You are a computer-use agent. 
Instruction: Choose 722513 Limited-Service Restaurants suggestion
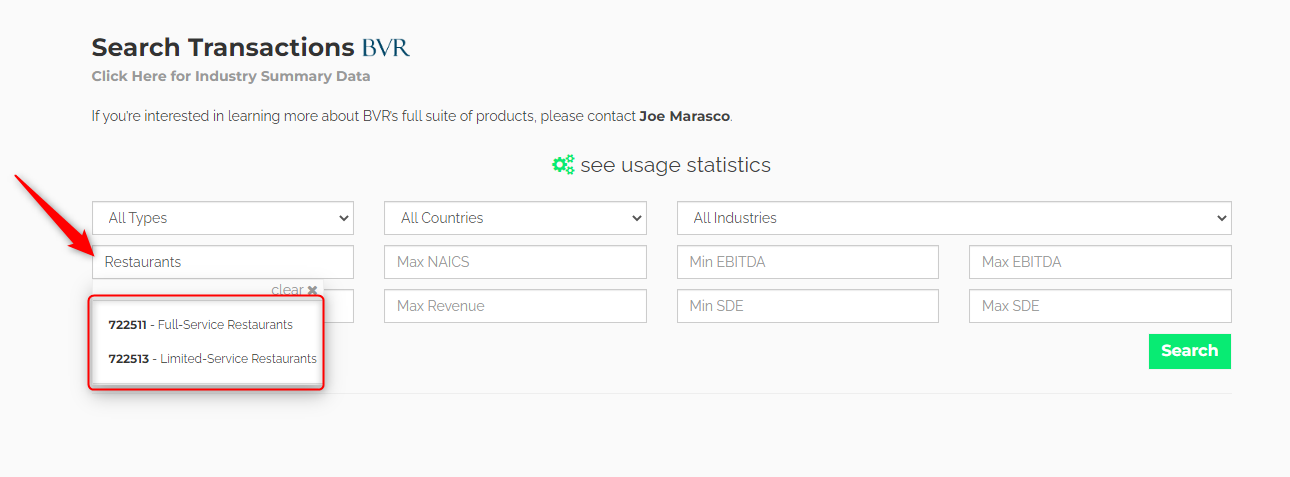point(212,358)
